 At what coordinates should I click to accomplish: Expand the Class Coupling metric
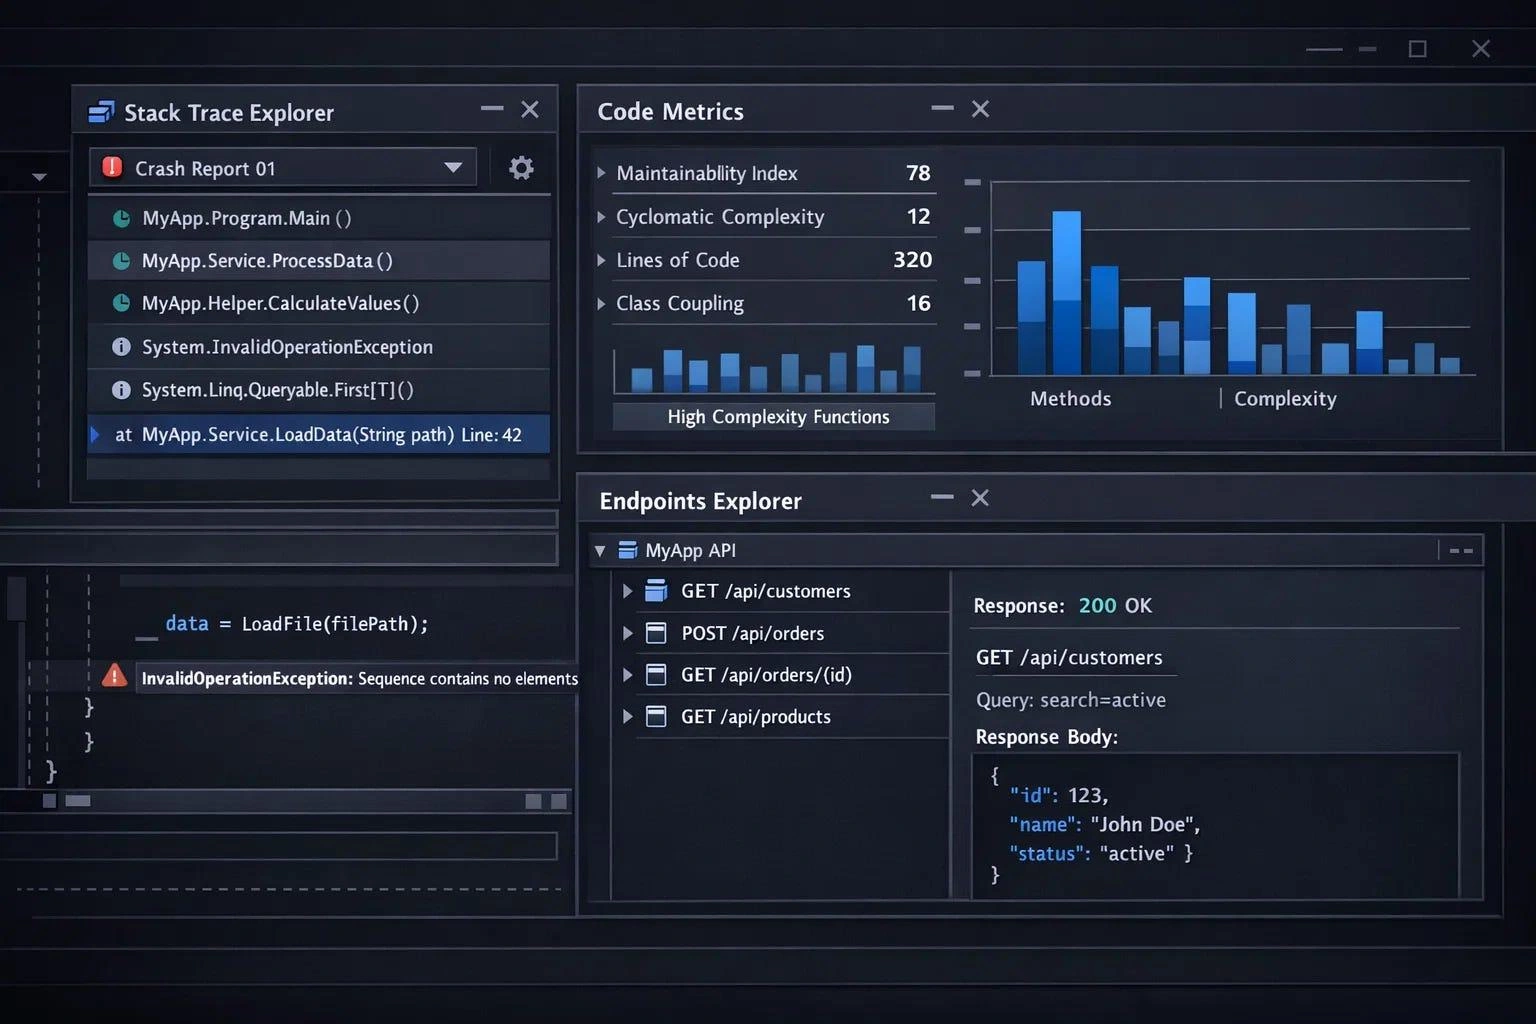[x=601, y=303]
